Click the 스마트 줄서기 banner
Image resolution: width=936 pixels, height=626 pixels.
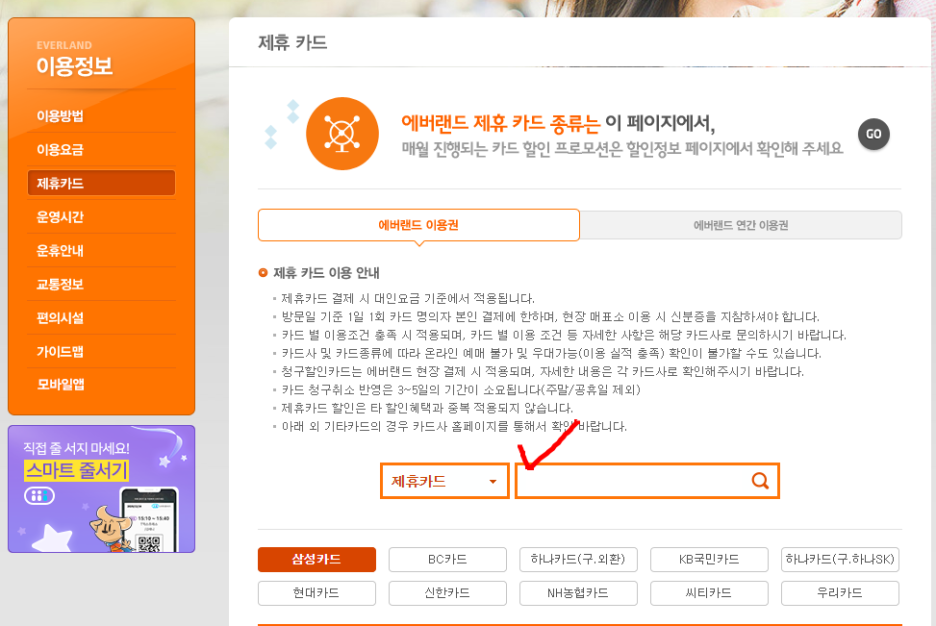(x=101, y=489)
